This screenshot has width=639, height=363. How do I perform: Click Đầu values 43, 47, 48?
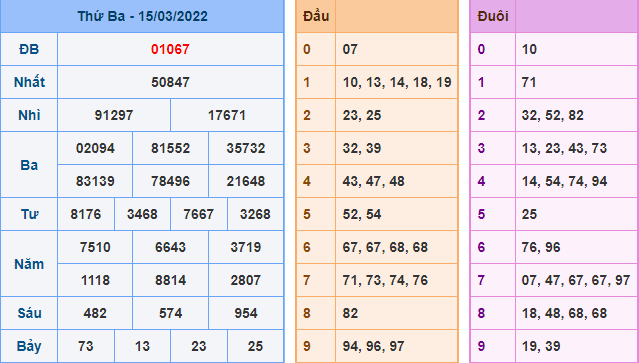click(x=373, y=181)
